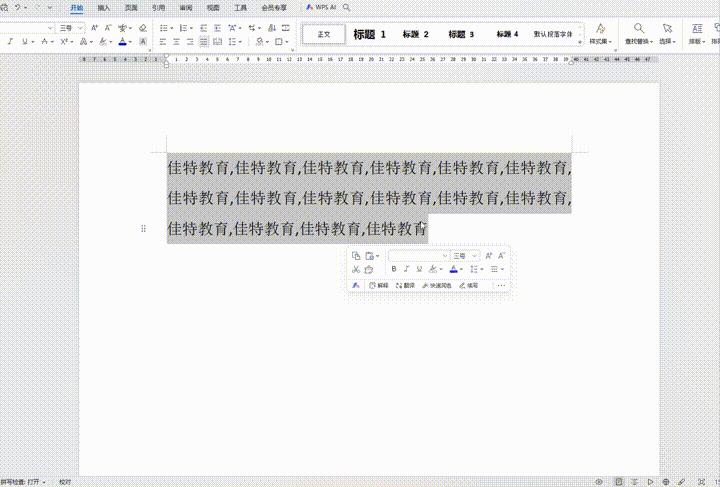720x487 pixels.
Task: Click the distributed alignment icon
Action: (218, 42)
